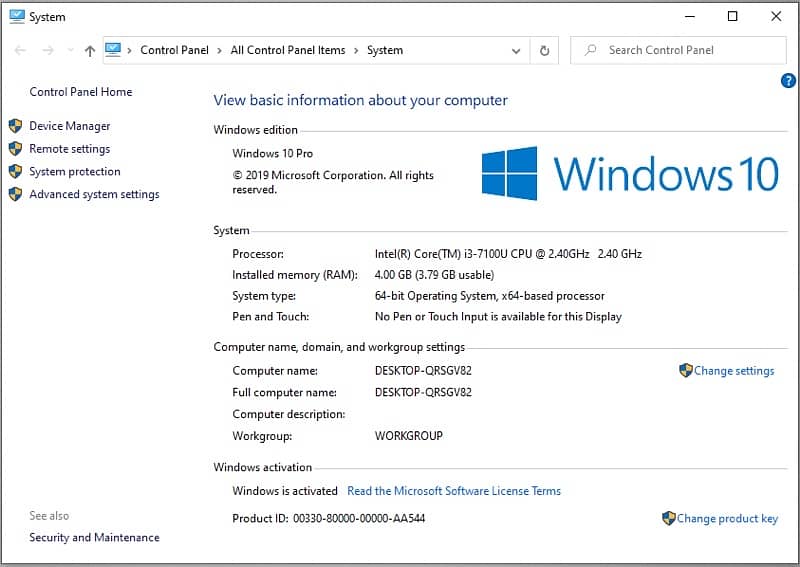Select the Control Panel breadcrumb
The height and width of the screenshot is (567, 800).
pyautogui.click(x=174, y=50)
